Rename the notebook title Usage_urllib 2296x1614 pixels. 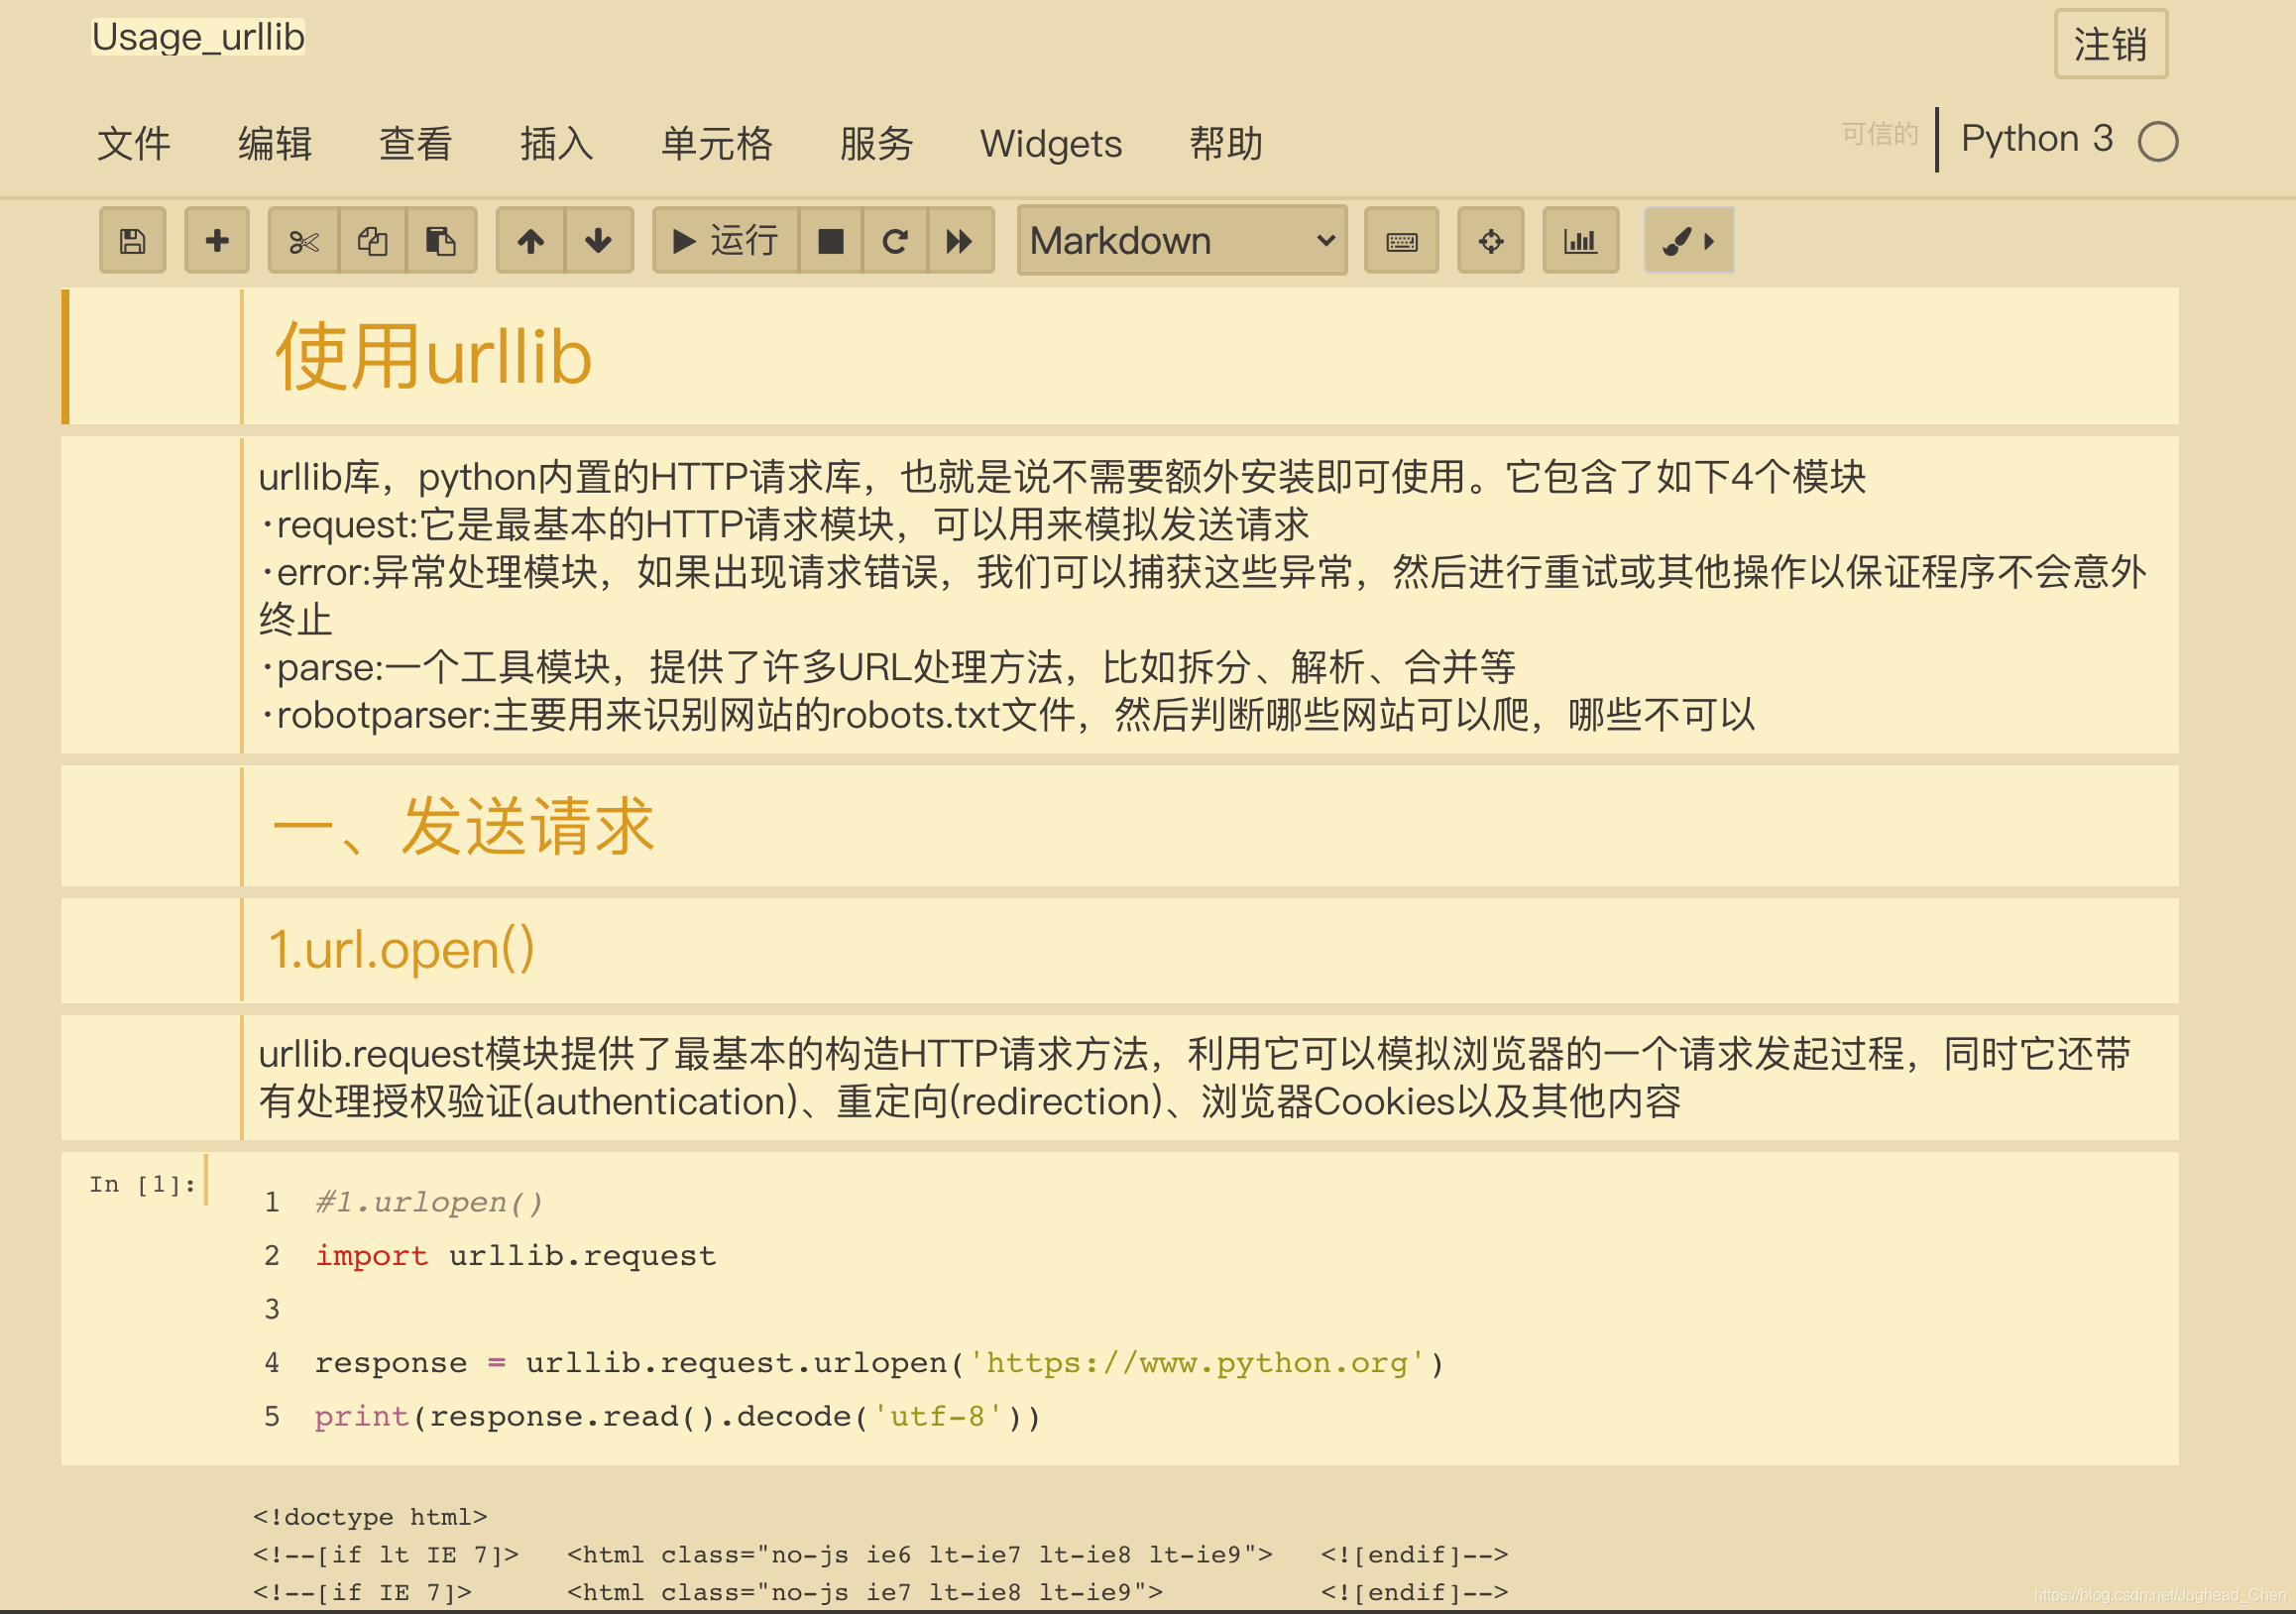pos(198,37)
